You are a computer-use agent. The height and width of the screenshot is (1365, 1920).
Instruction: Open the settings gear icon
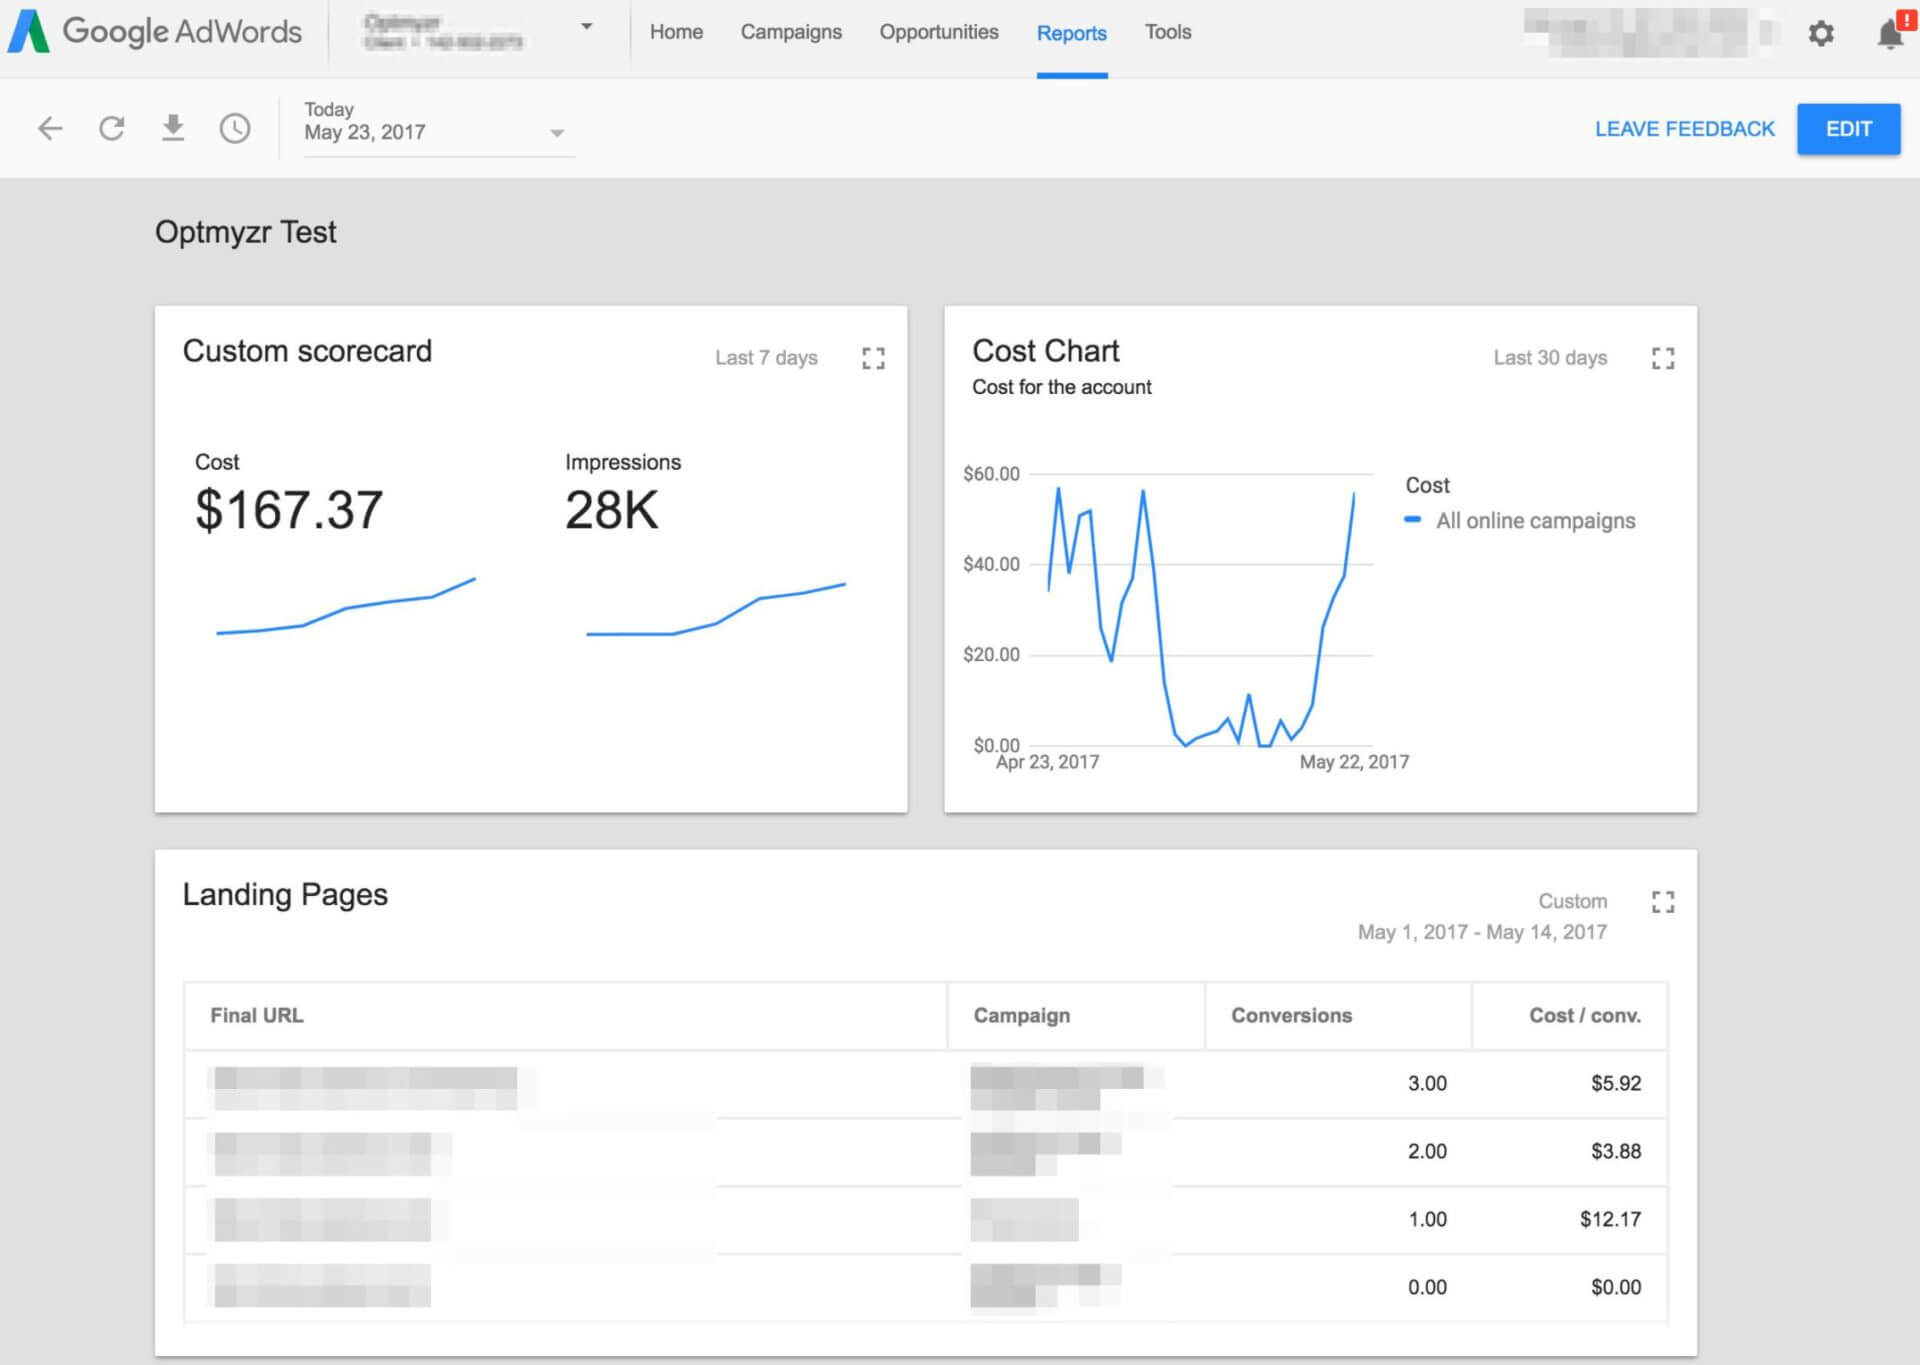(1821, 33)
